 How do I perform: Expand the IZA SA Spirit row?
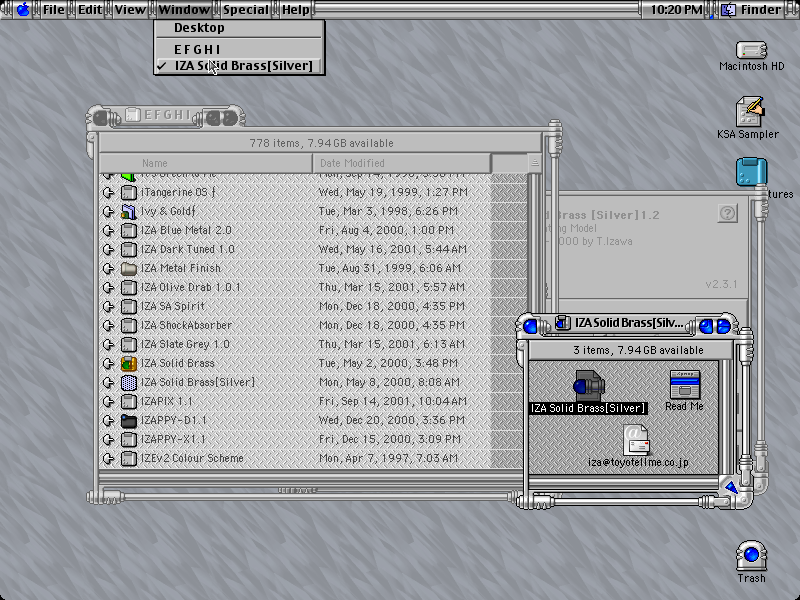coord(108,306)
